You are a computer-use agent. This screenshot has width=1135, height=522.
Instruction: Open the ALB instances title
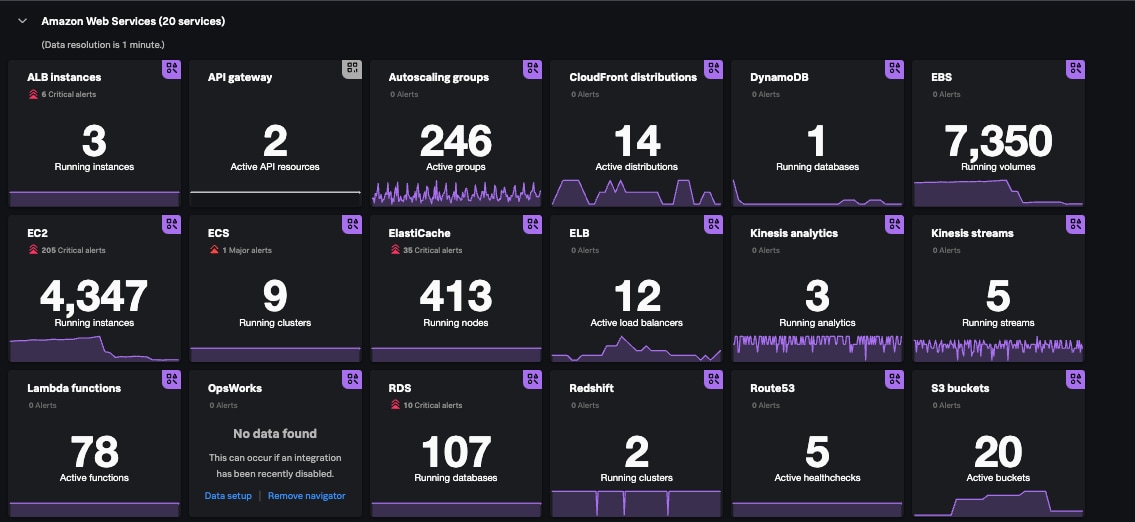64,77
